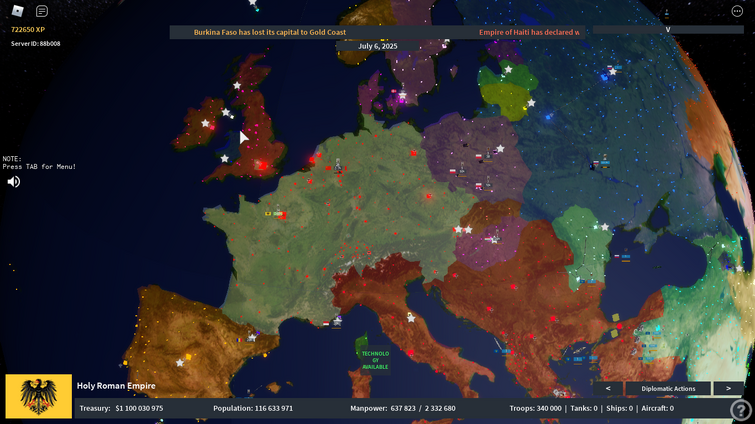Select the capital star in green Estonia region
755x424 pixels.
508,69
